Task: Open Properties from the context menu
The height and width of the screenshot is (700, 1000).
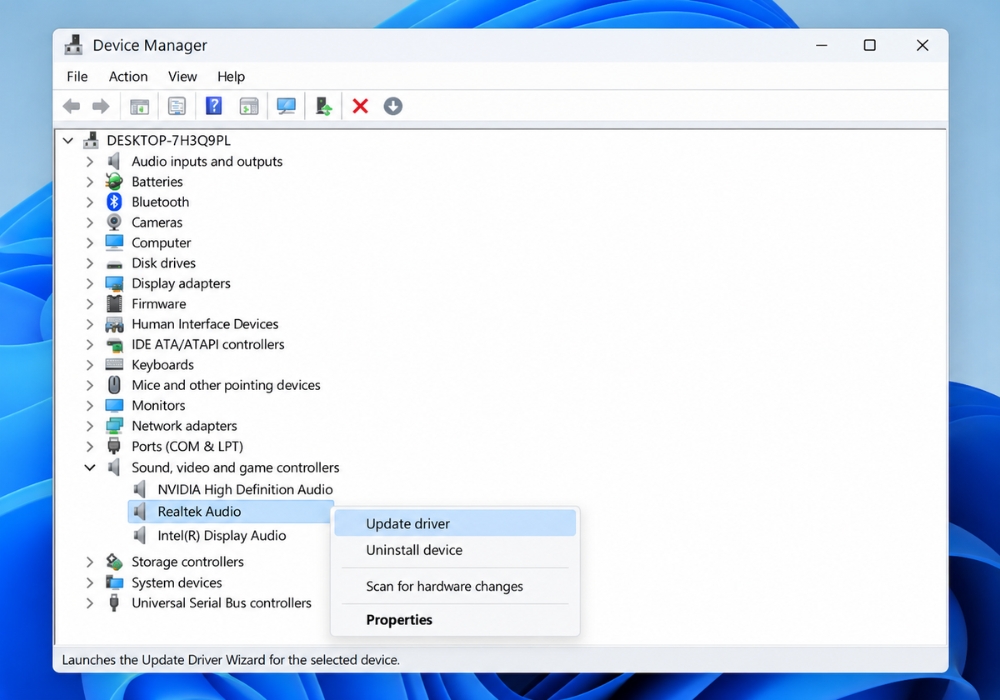Action: tap(455, 620)
